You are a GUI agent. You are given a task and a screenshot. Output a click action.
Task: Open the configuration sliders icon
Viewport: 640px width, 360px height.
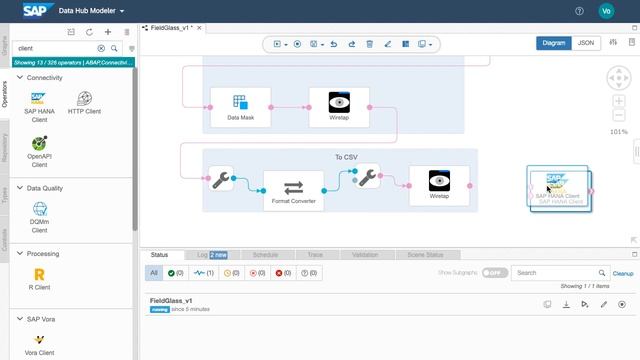613,42
